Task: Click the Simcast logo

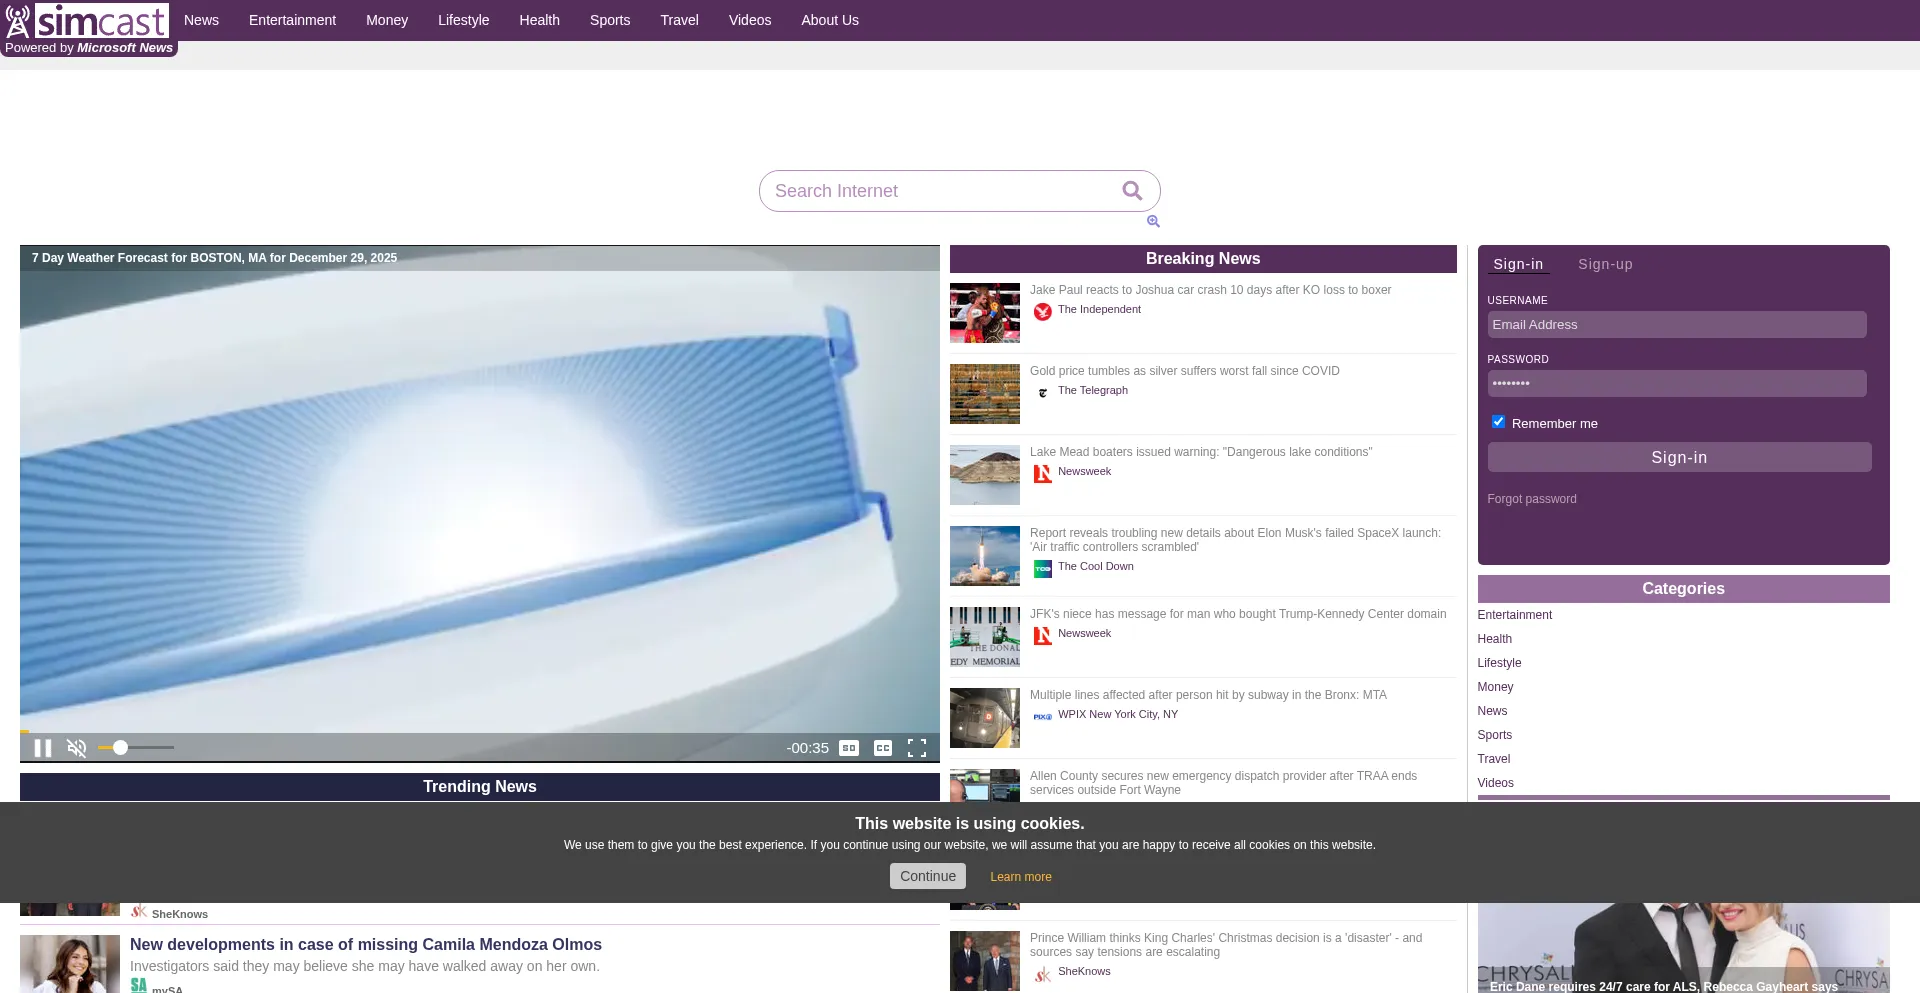Action: tap(88, 21)
